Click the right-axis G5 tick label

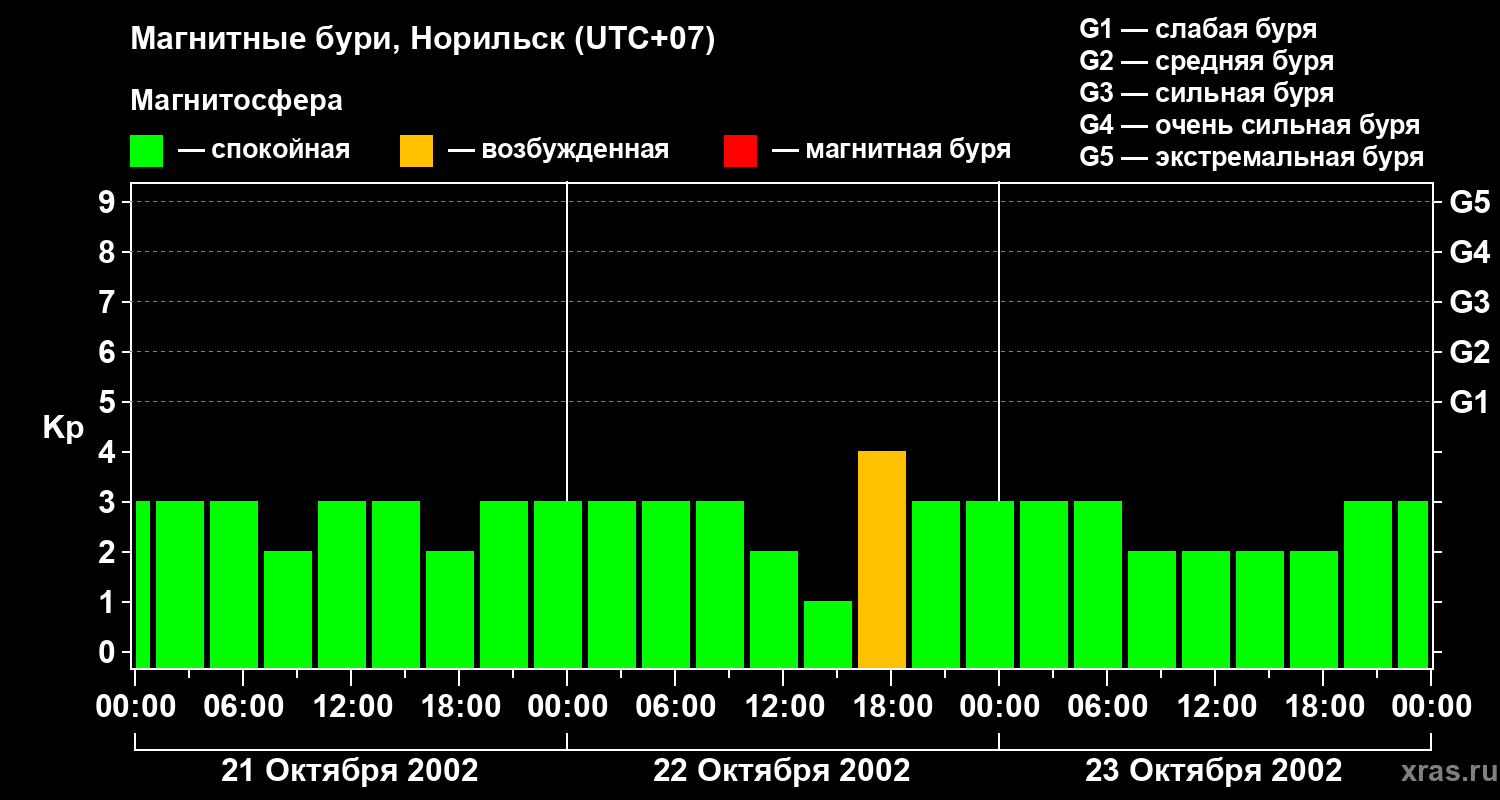tap(1469, 202)
